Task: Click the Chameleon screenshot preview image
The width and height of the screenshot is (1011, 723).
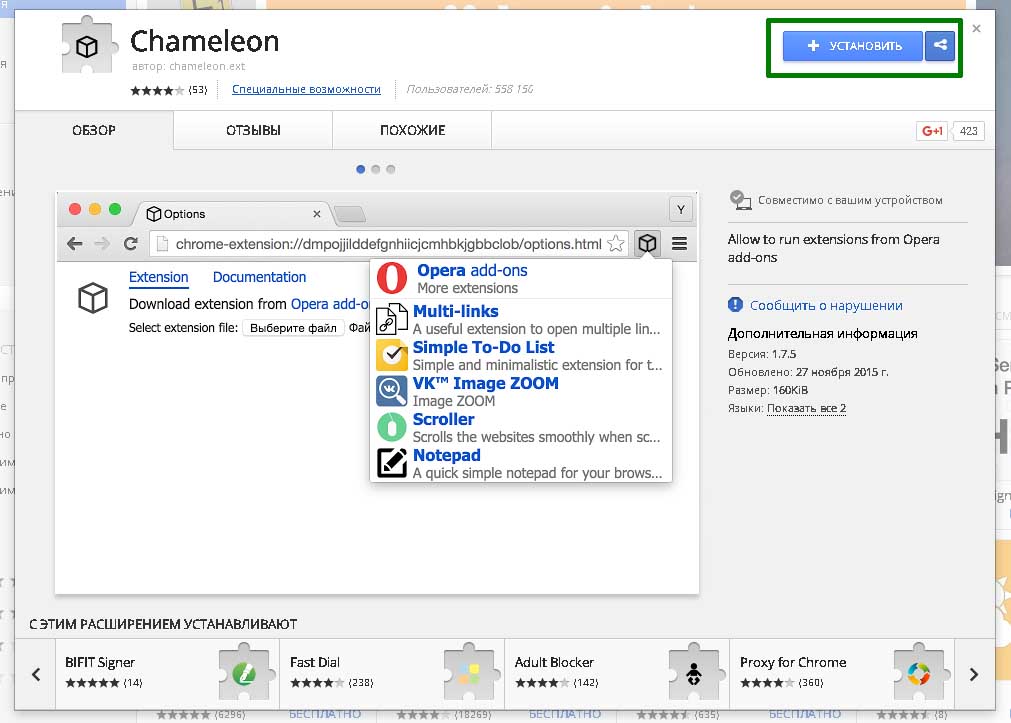Action: pyautogui.click(x=377, y=393)
